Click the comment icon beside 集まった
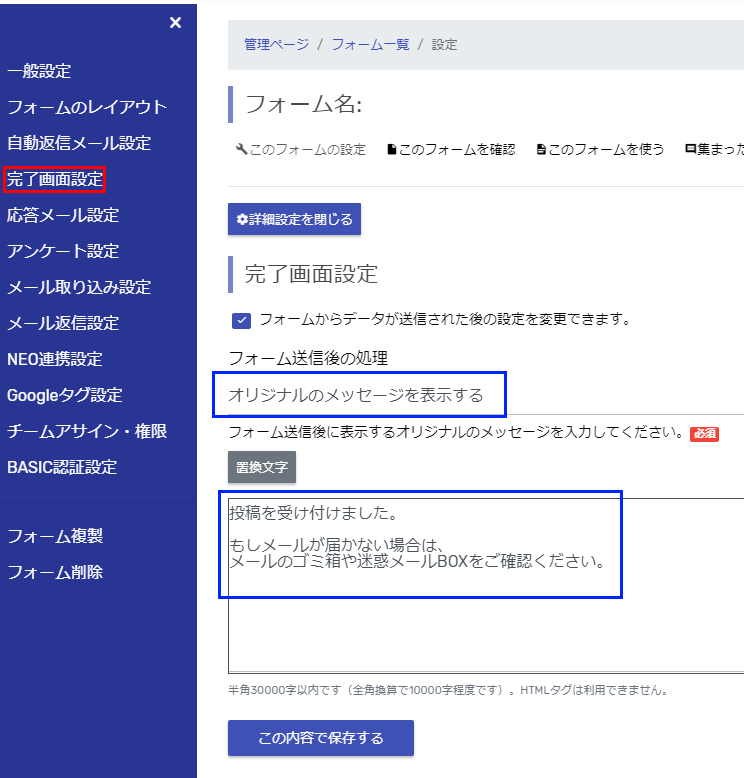 690,149
